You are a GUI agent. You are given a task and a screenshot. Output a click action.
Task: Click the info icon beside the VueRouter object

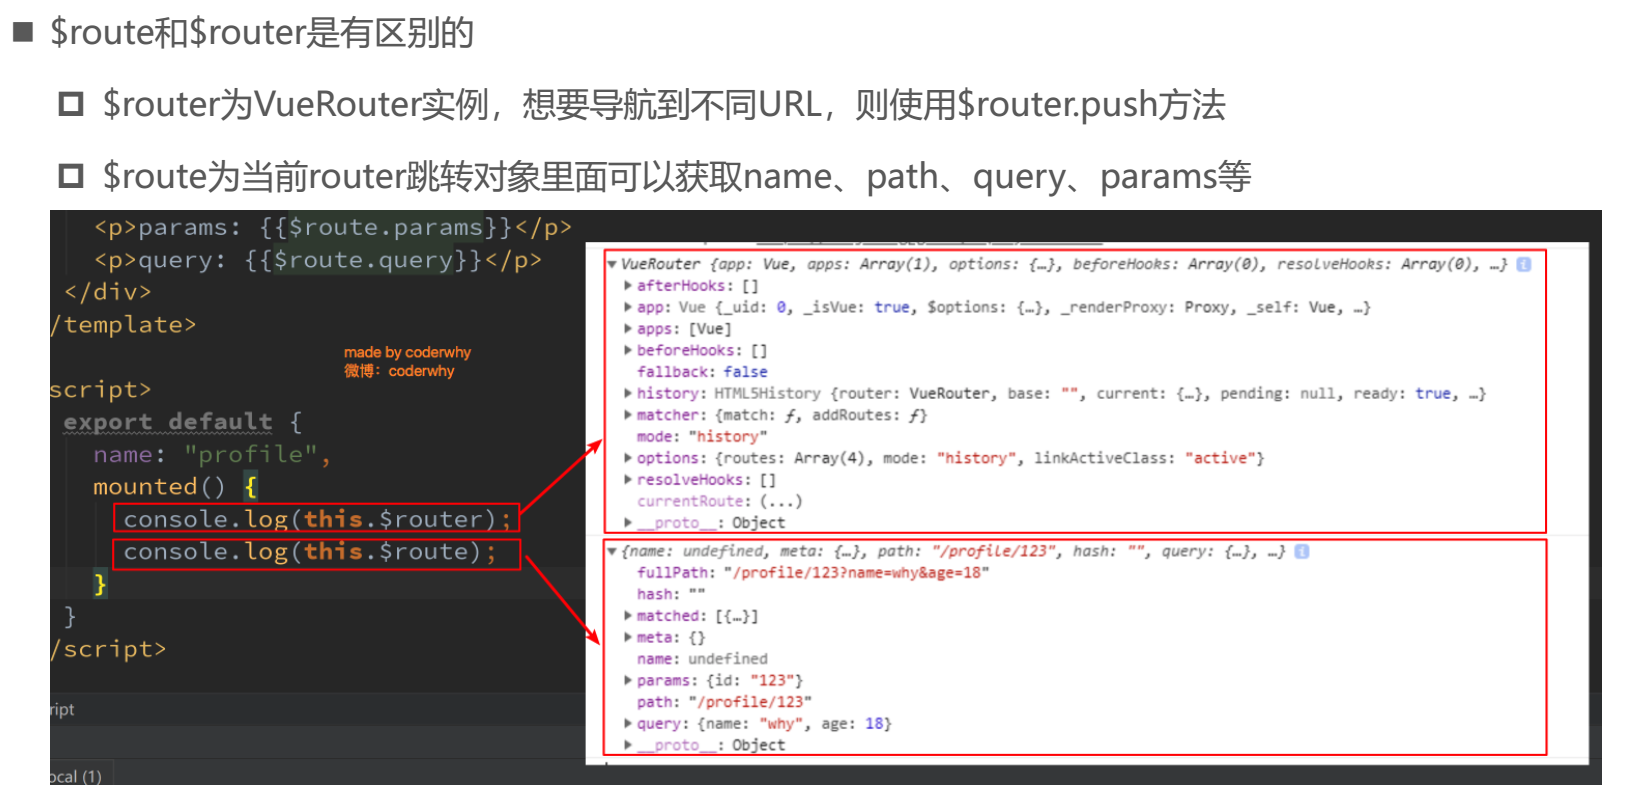click(1523, 264)
